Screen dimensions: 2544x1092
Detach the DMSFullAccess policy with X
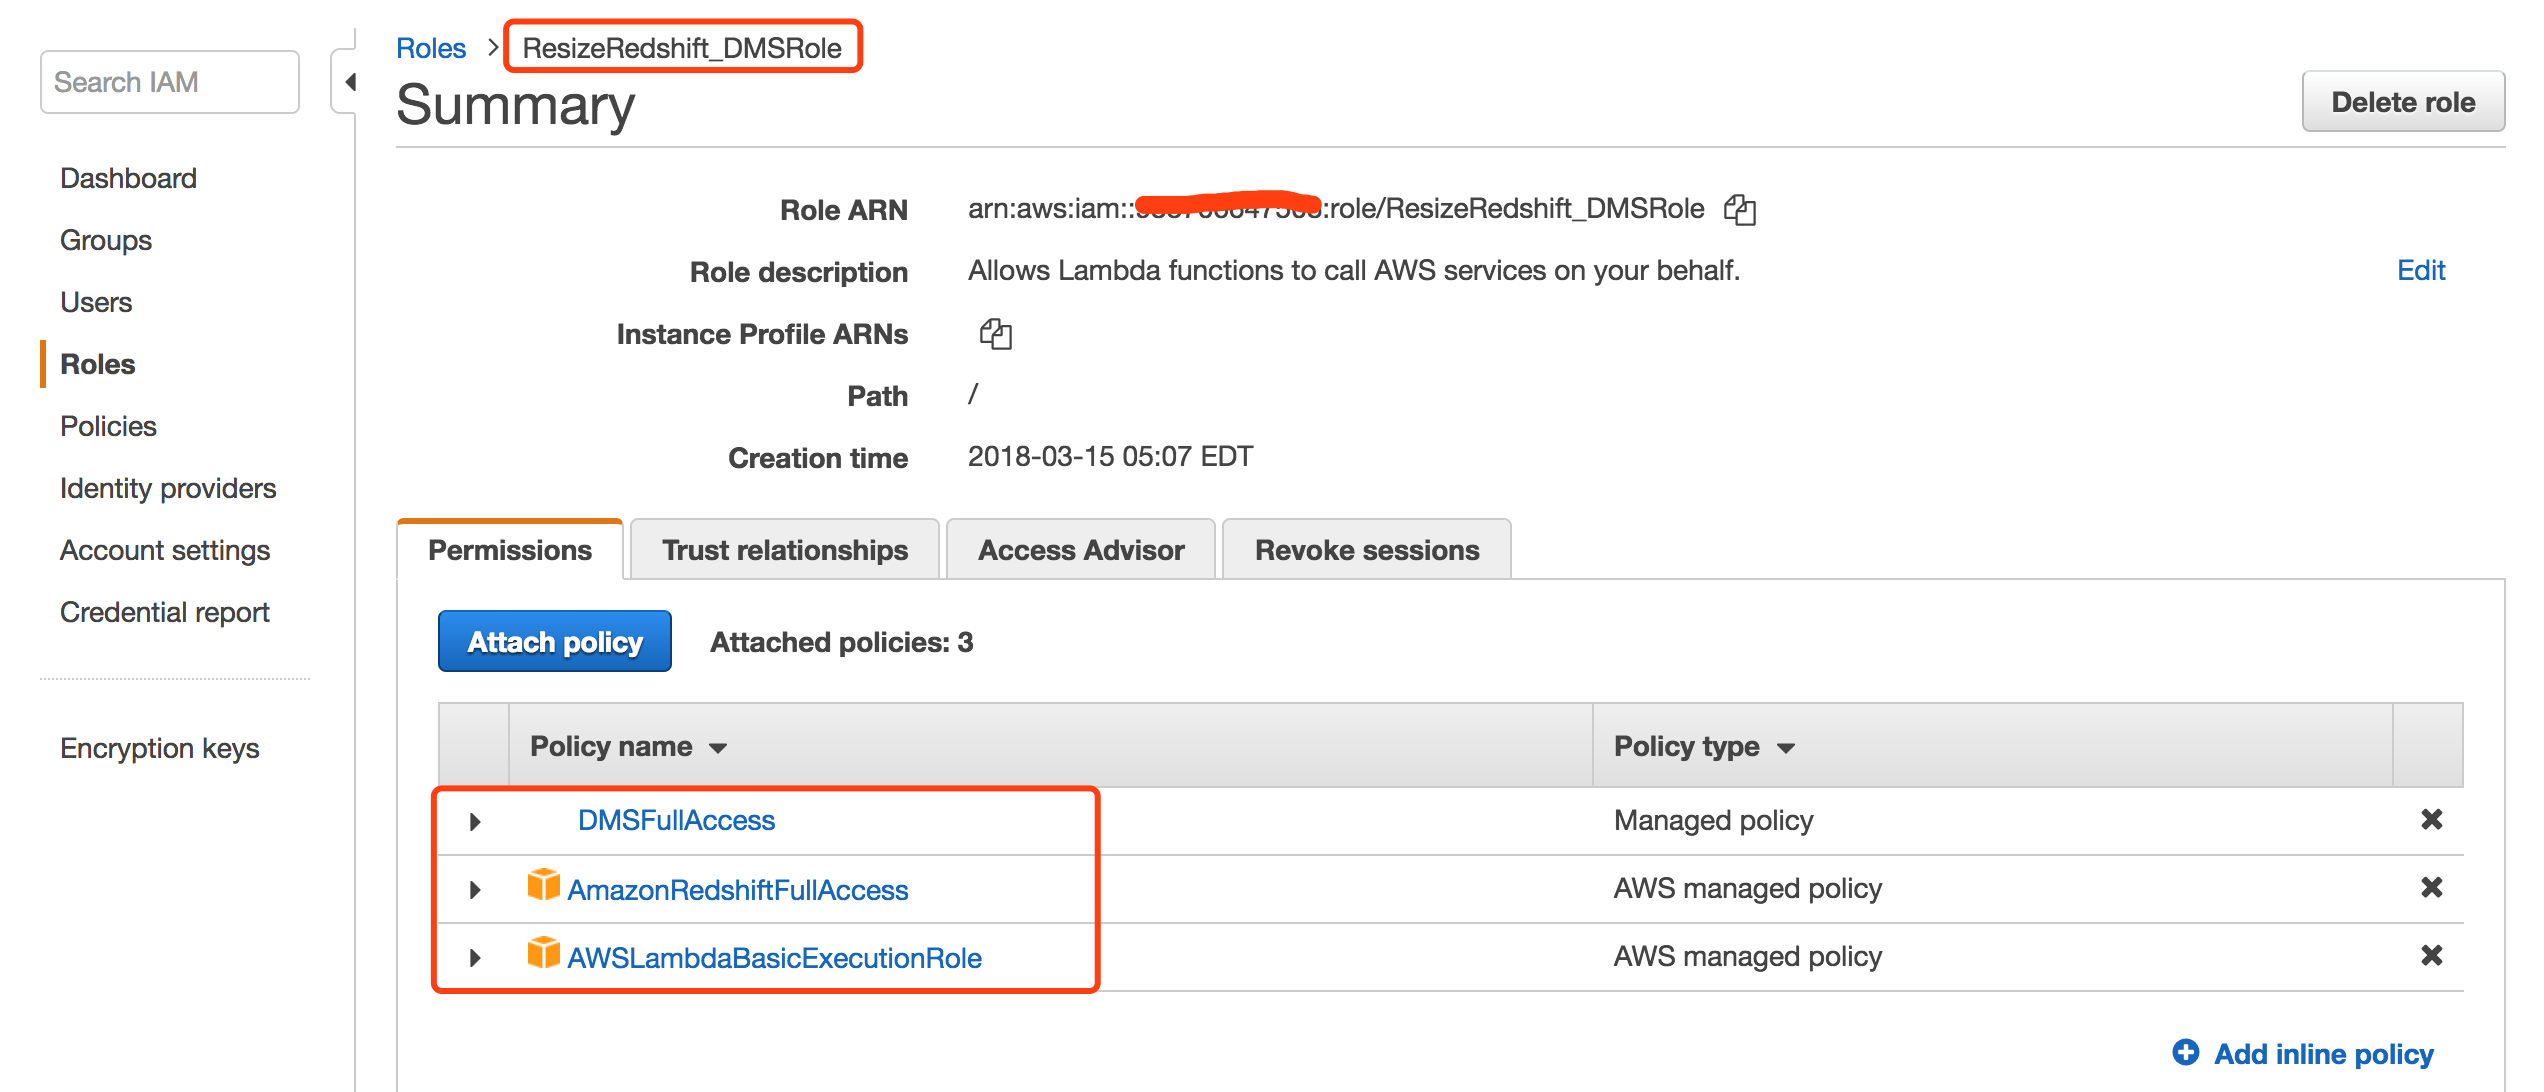2431,820
